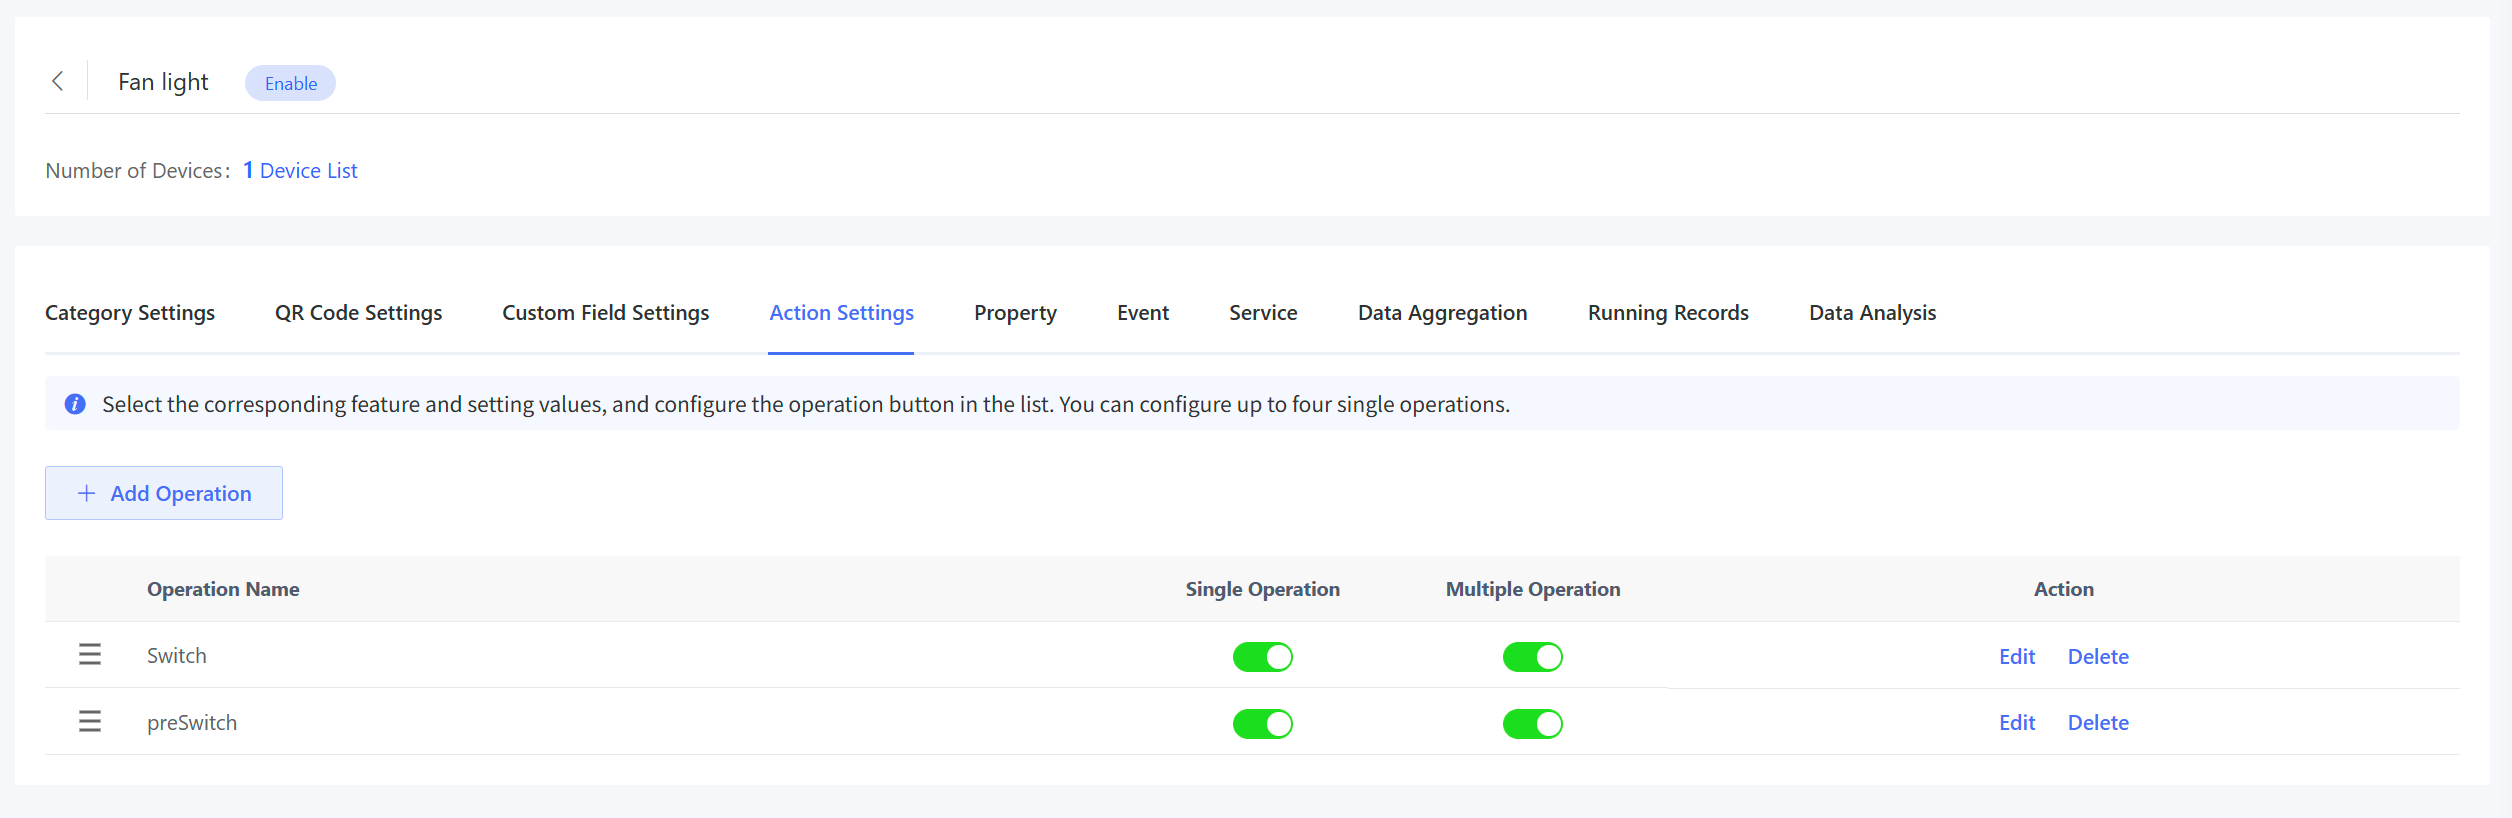View the Running Records tab
Screen dimensions: 2512x818
(1668, 313)
